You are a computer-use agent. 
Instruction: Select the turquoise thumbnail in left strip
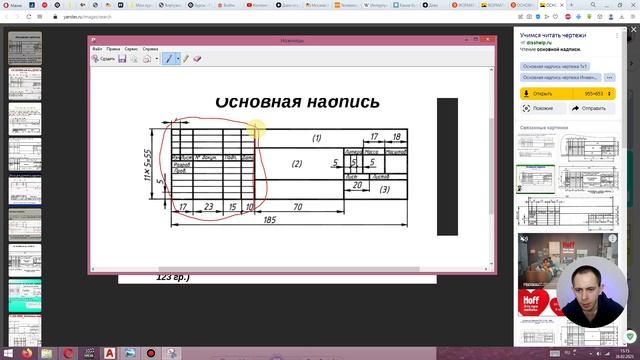(25, 296)
